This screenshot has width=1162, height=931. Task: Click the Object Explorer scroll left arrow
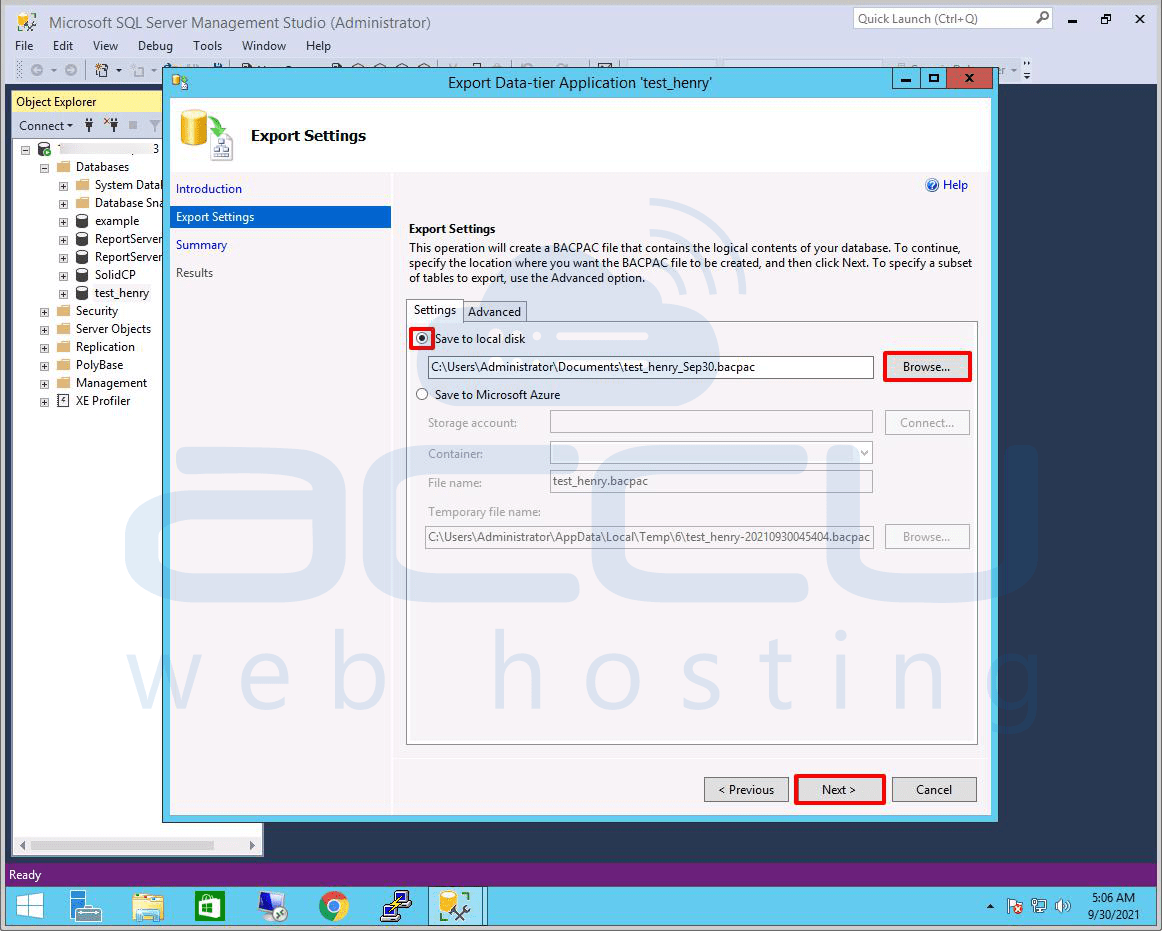(22, 845)
